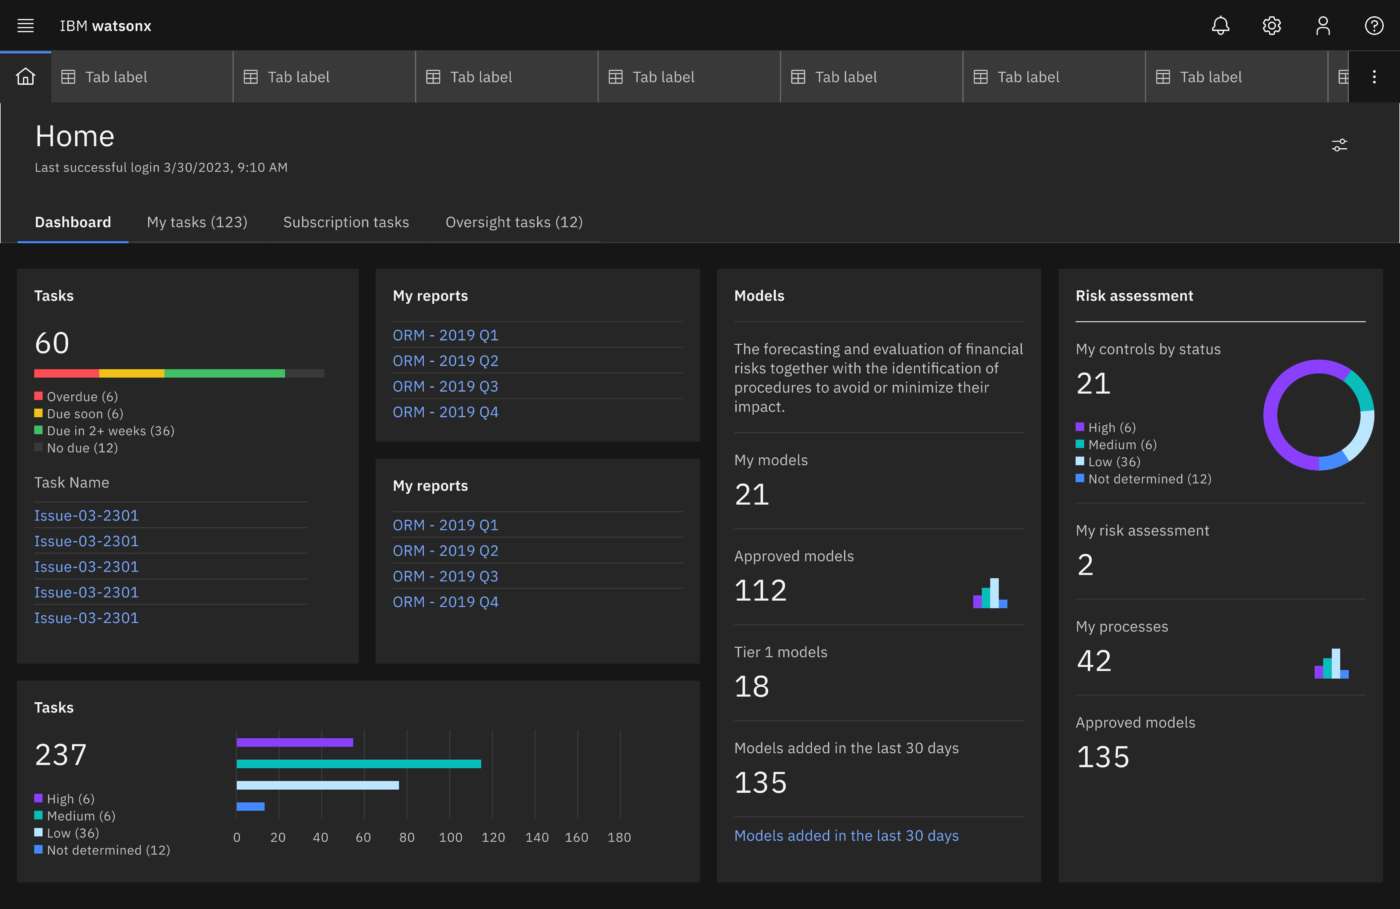1400x909 pixels.
Task: Click the green segment of Tasks progress bar
Action: 224,373
